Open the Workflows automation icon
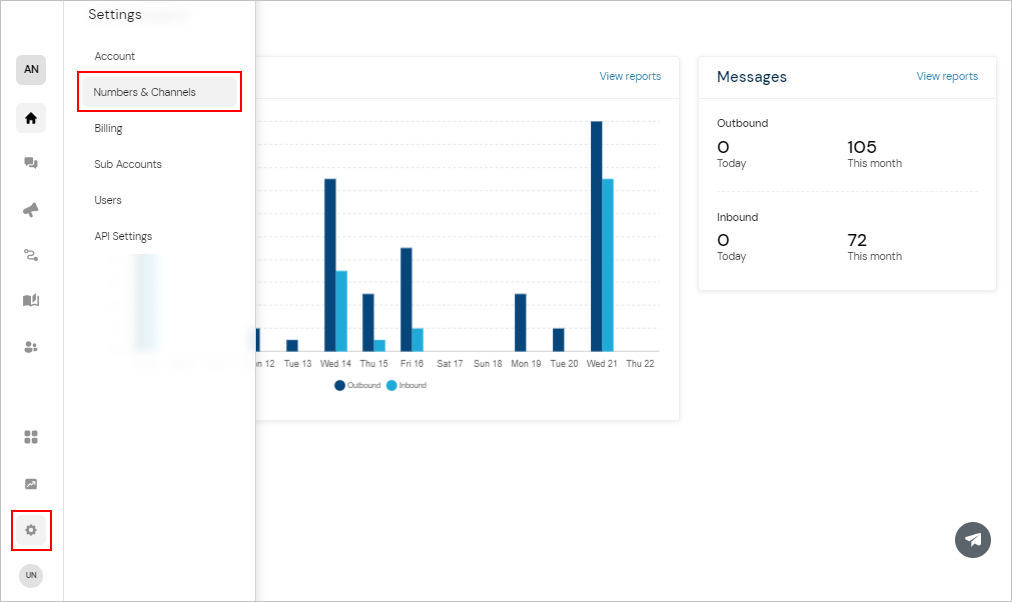This screenshot has width=1012, height=602. (30, 255)
